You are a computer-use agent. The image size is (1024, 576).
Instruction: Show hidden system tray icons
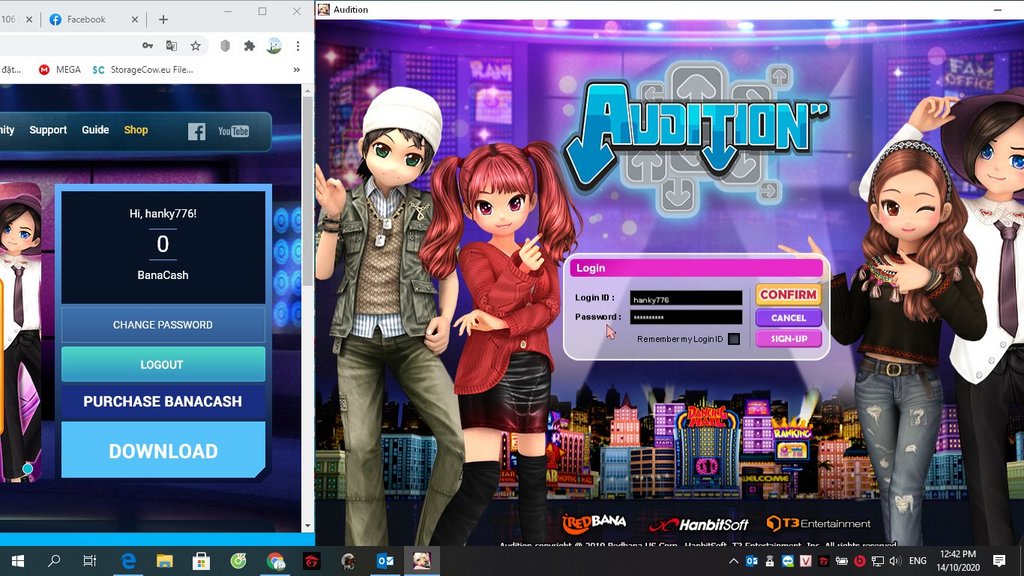[733, 560]
